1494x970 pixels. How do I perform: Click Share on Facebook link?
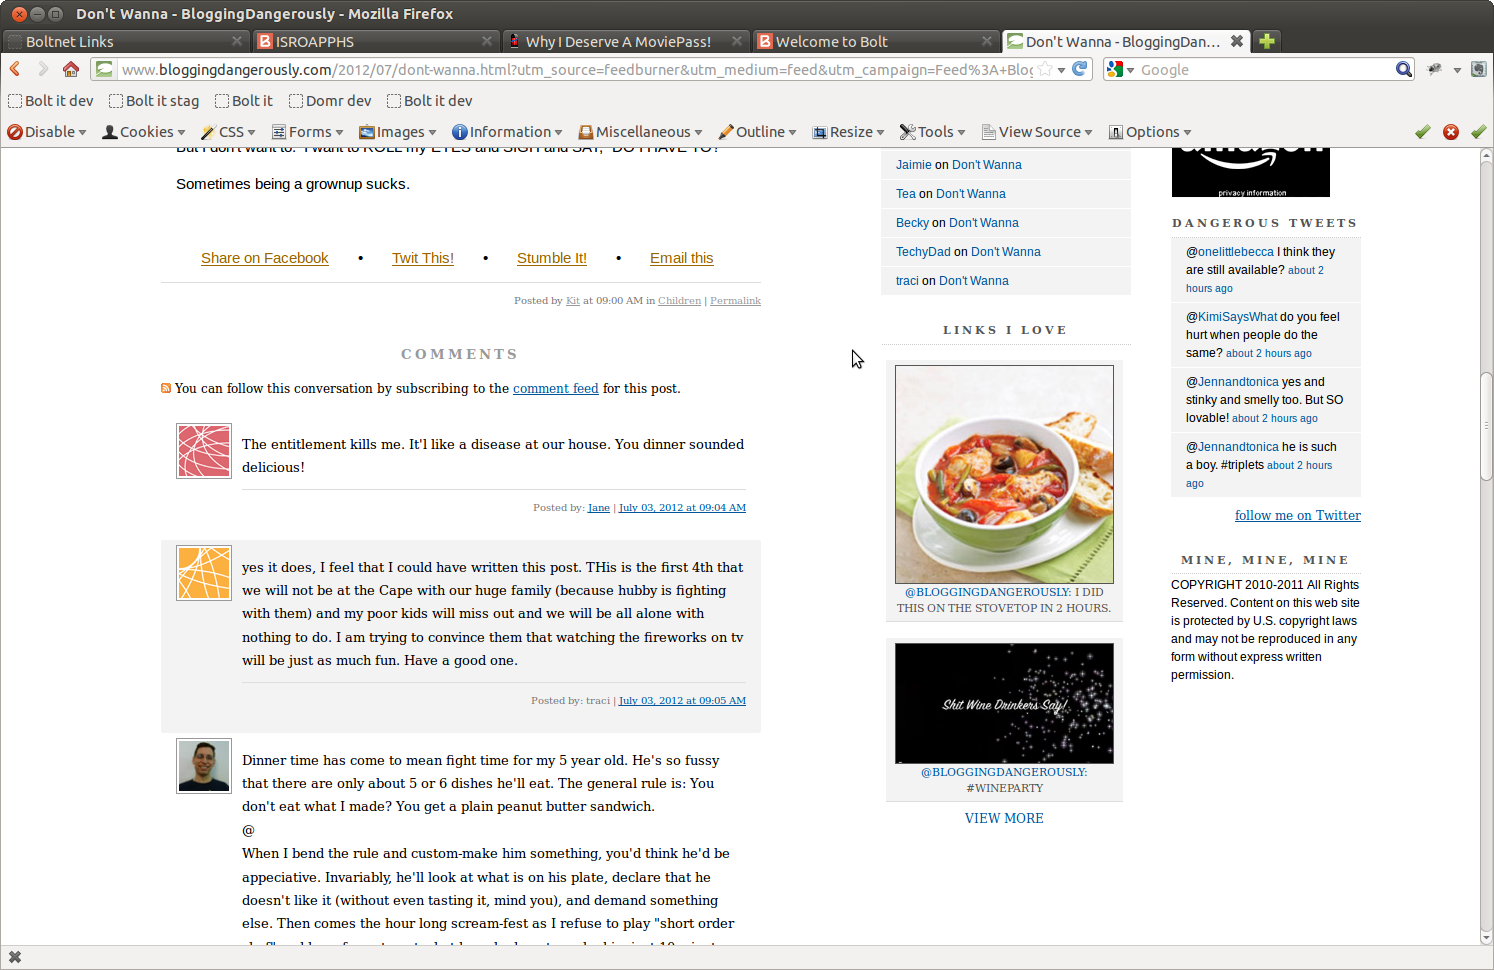[x=264, y=258]
